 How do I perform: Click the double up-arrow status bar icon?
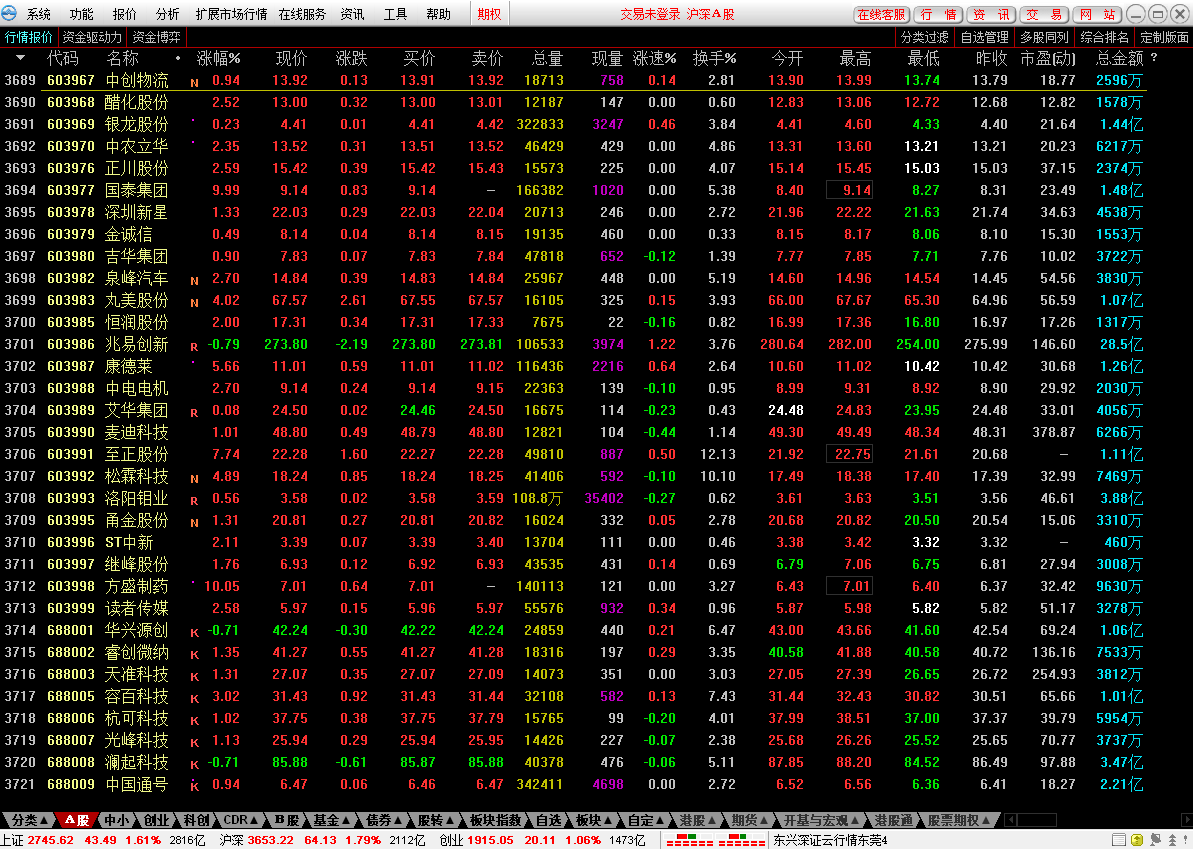tap(1170, 840)
